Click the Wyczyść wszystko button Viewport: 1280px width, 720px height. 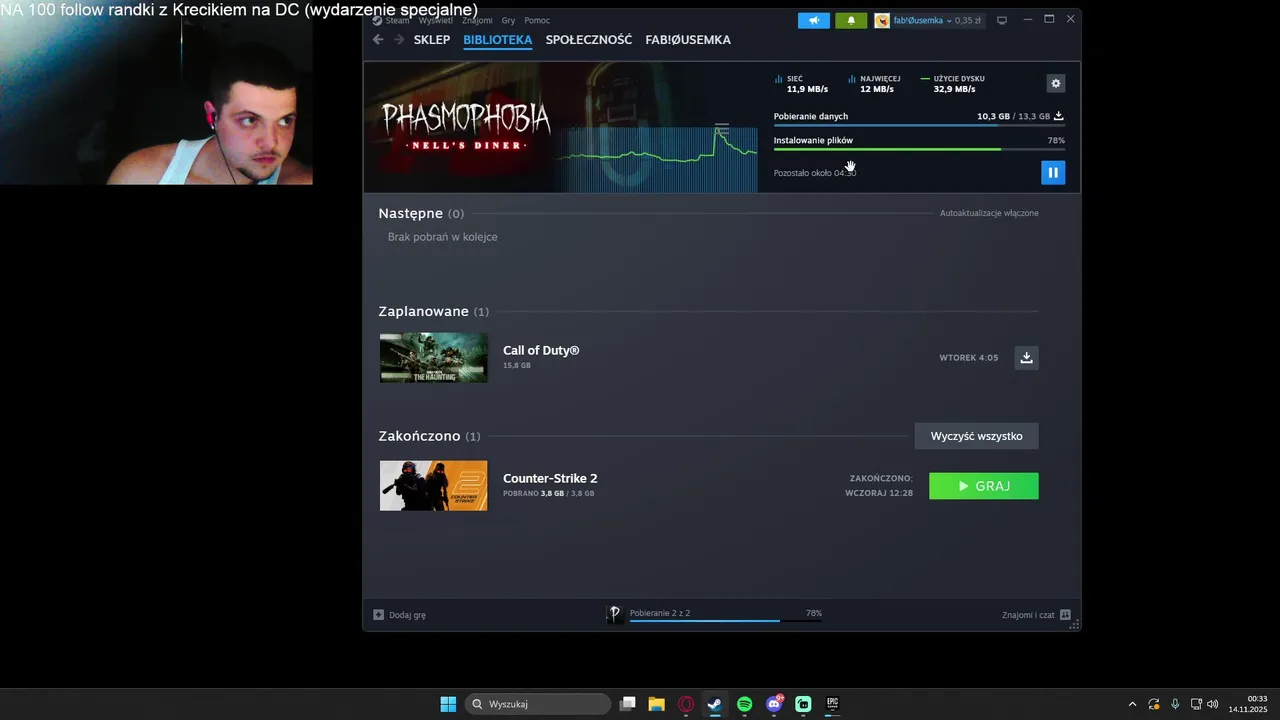pos(976,436)
